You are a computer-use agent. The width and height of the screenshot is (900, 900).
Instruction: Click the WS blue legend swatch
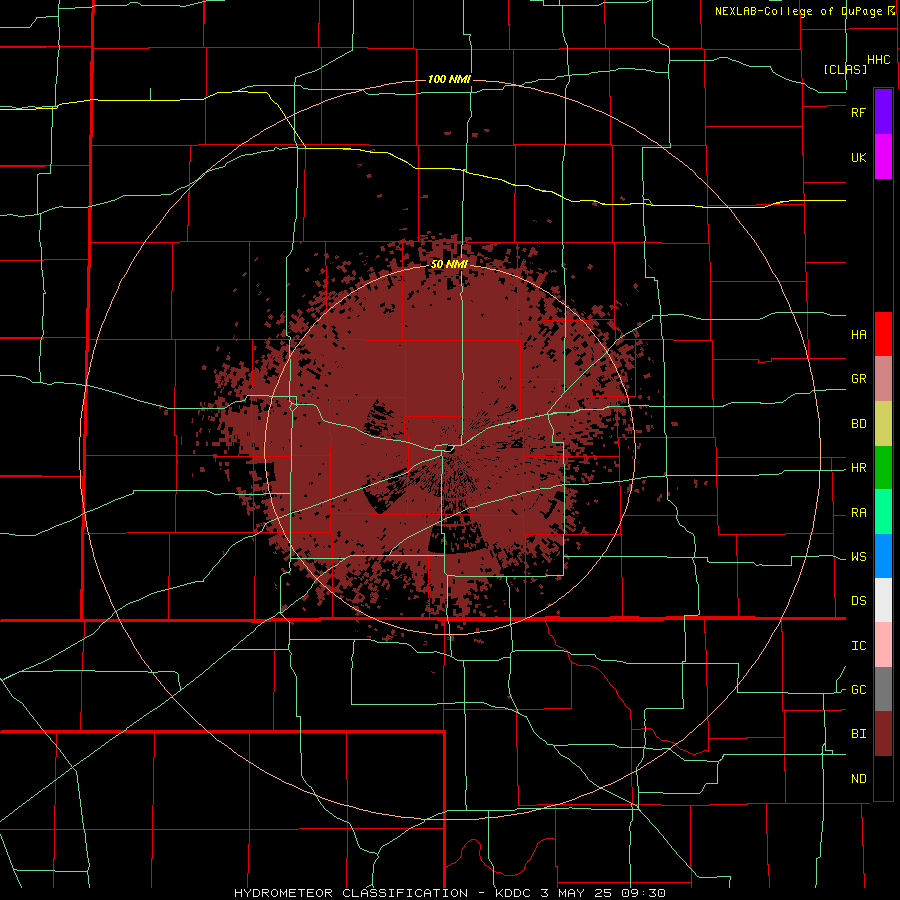883,556
